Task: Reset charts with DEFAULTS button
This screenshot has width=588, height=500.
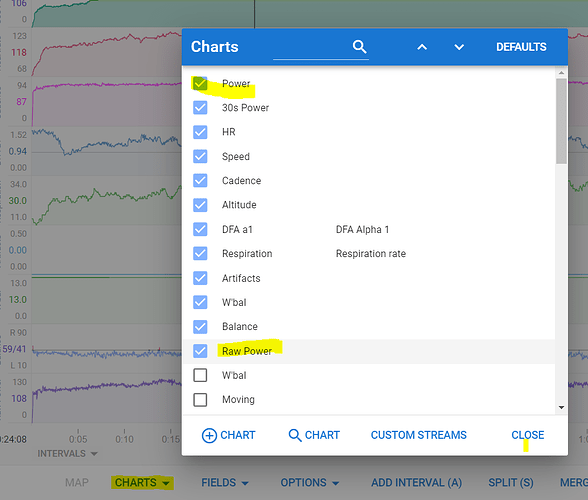Action: click(x=521, y=47)
